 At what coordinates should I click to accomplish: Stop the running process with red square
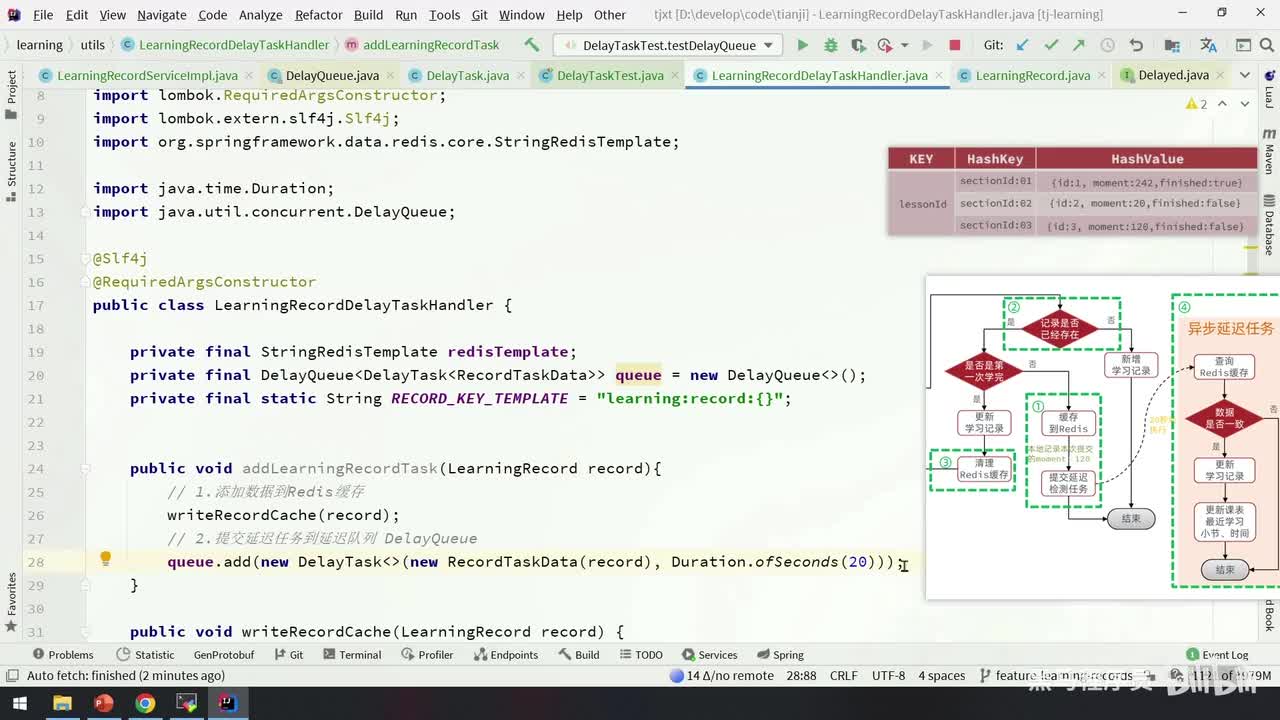(x=954, y=45)
